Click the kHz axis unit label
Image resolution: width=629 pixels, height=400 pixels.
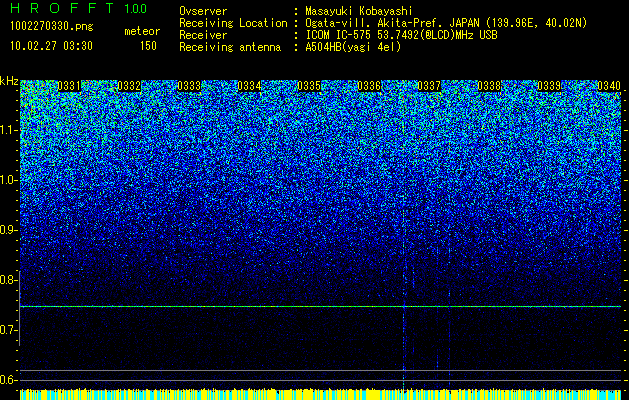(x=9, y=81)
